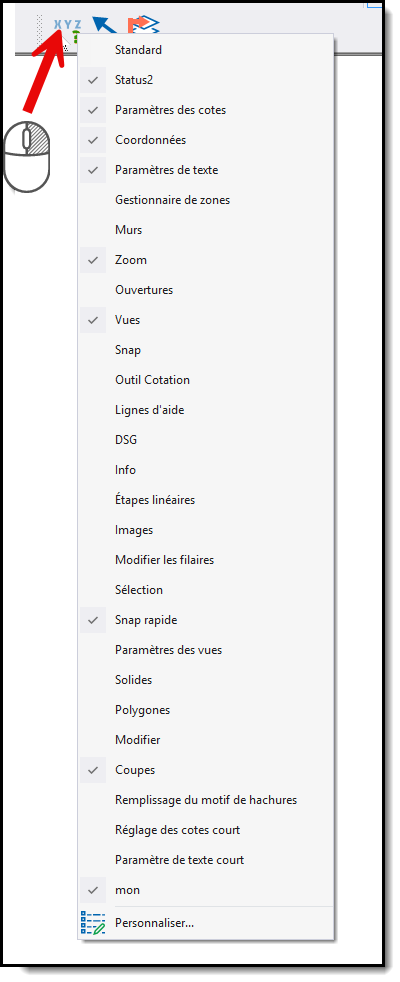Select Gestionnaire de zones entry

coord(207,200)
